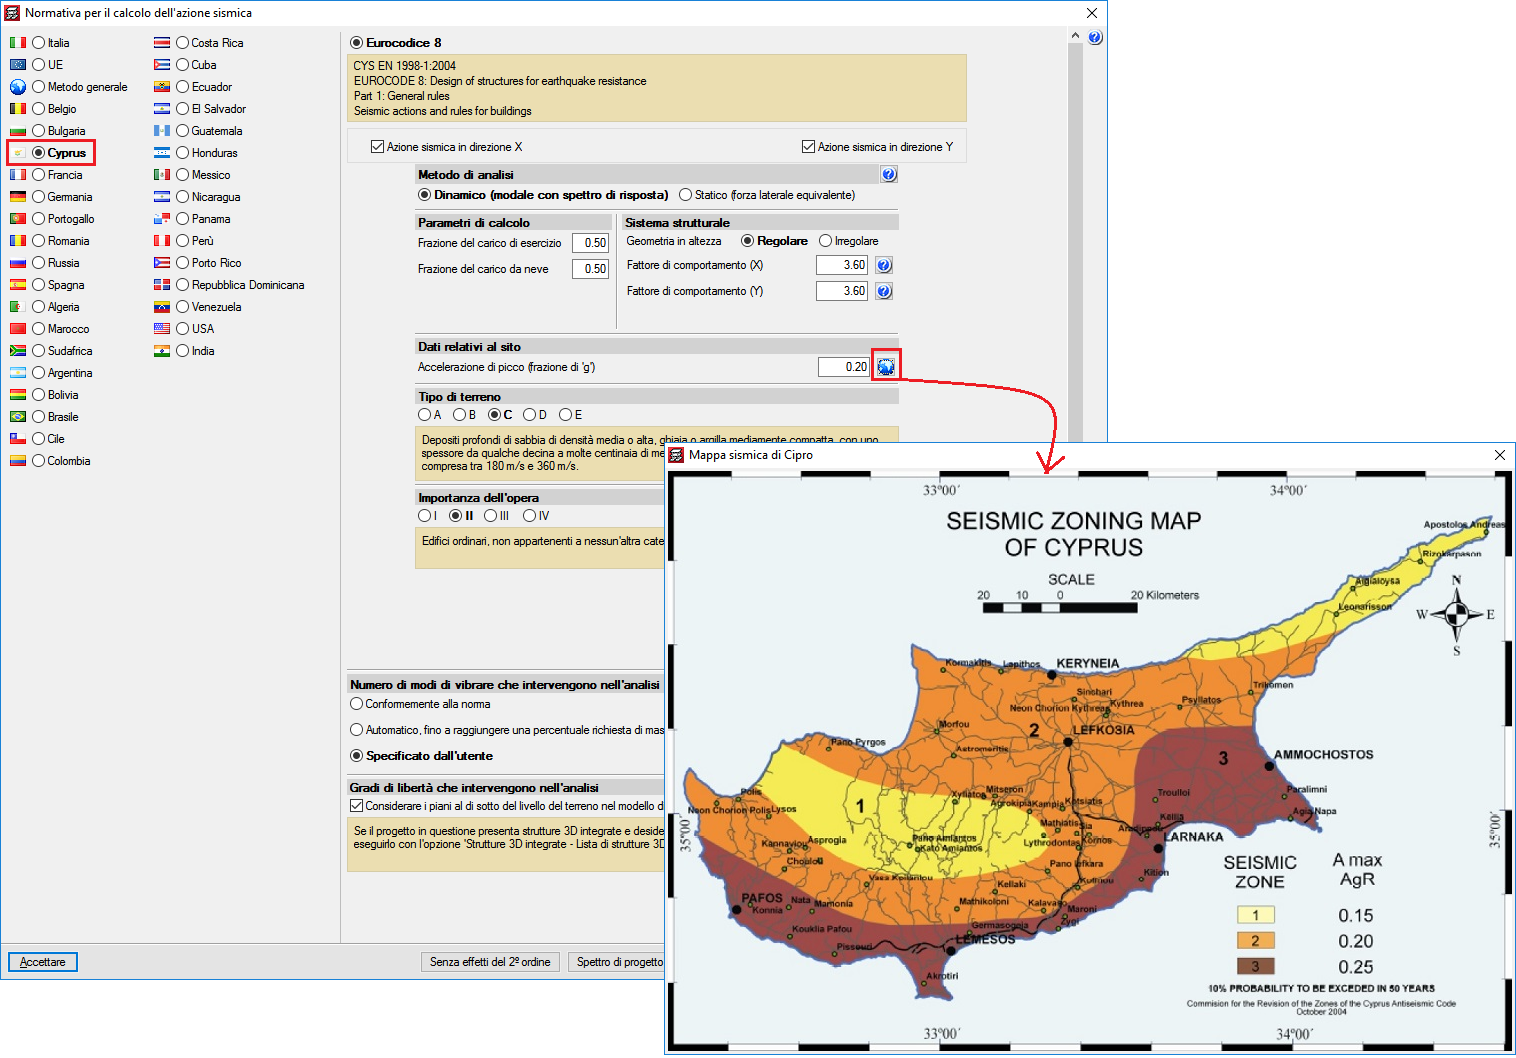Screen dimensions: 1516x1058
Task: Click the India flag icon
Action: [162, 351]
